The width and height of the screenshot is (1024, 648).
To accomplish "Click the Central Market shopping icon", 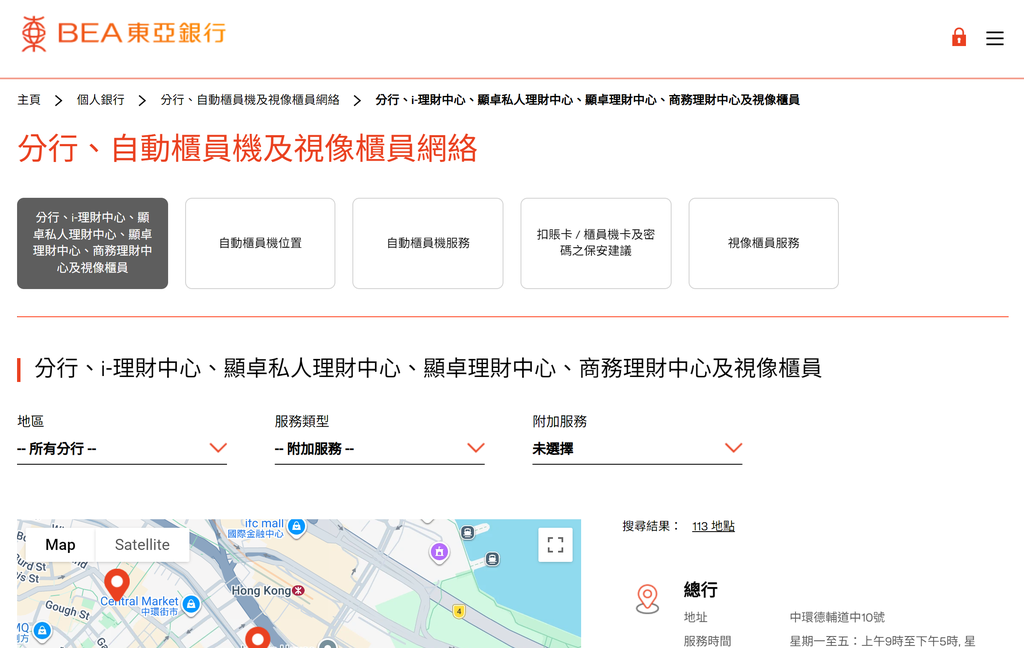I will click(x=191, y=604).
